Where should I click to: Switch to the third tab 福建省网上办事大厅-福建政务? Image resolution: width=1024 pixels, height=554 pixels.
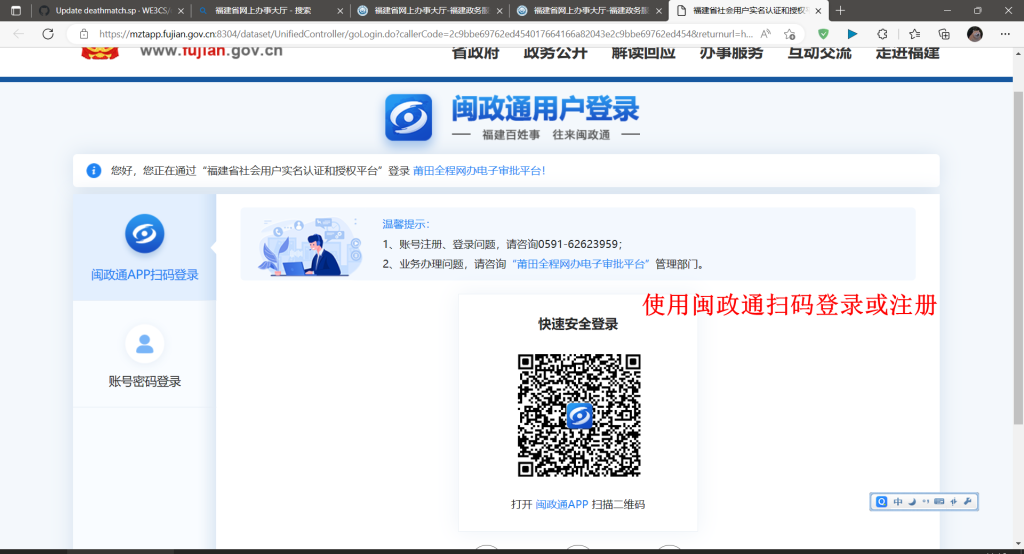tap(431, 10)
